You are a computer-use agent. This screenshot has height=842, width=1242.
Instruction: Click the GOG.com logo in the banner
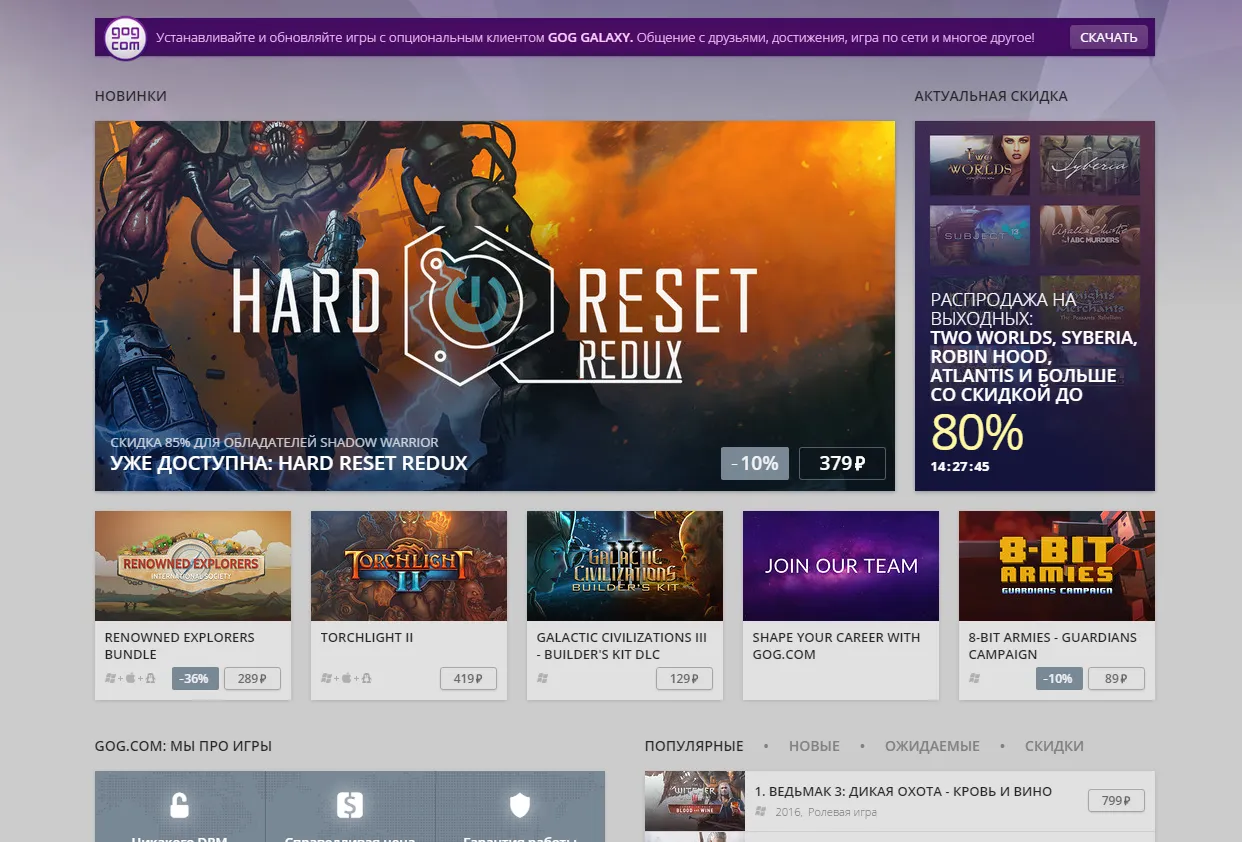click(x=126, y=38)
